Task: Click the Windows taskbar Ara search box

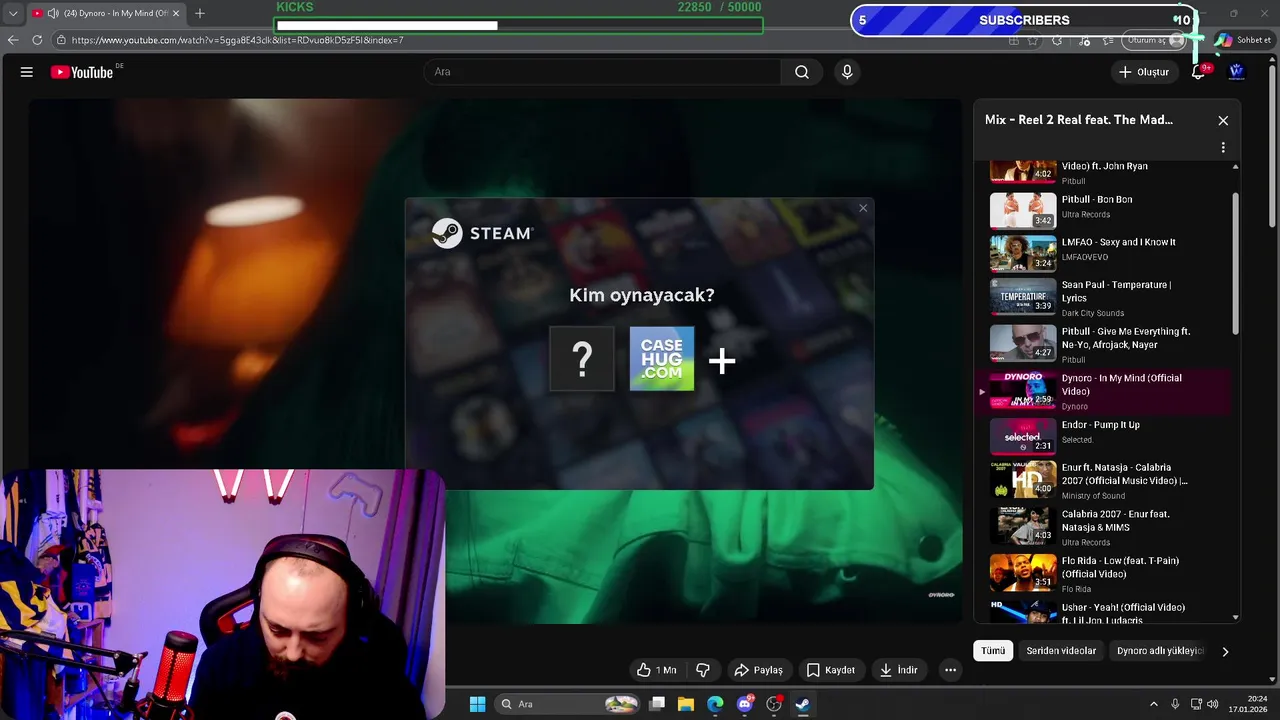Action: point(568,704)
